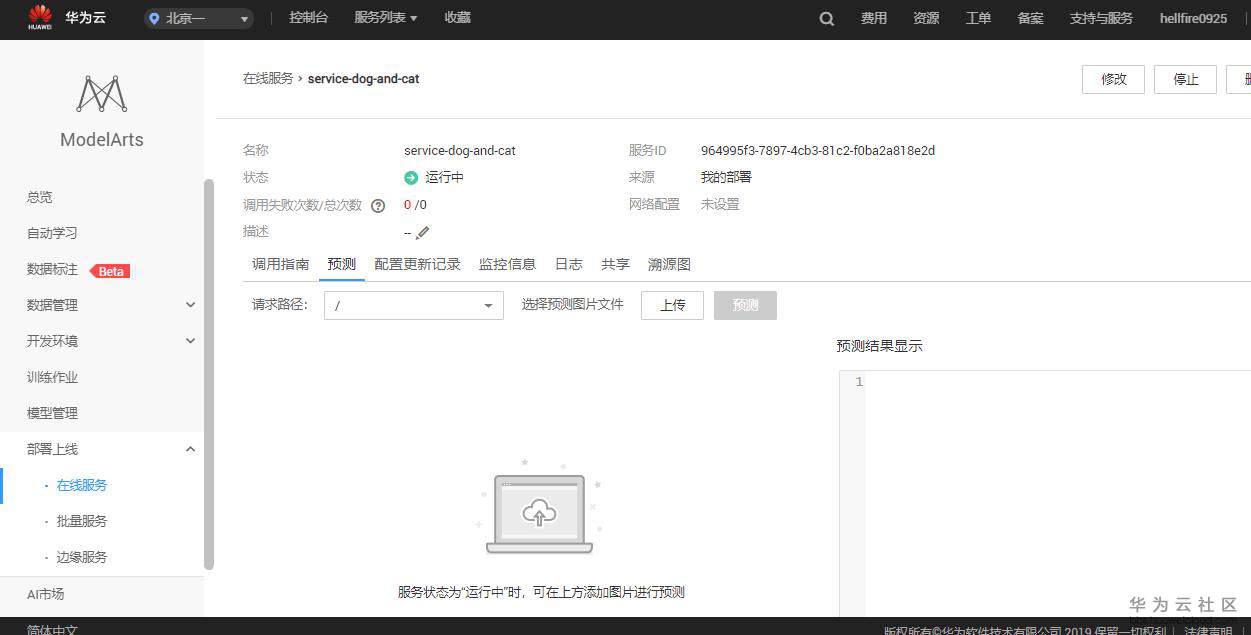Open 收藏 in the top bar
Viewport: 1251px width, 635px height.
[457, 18]
